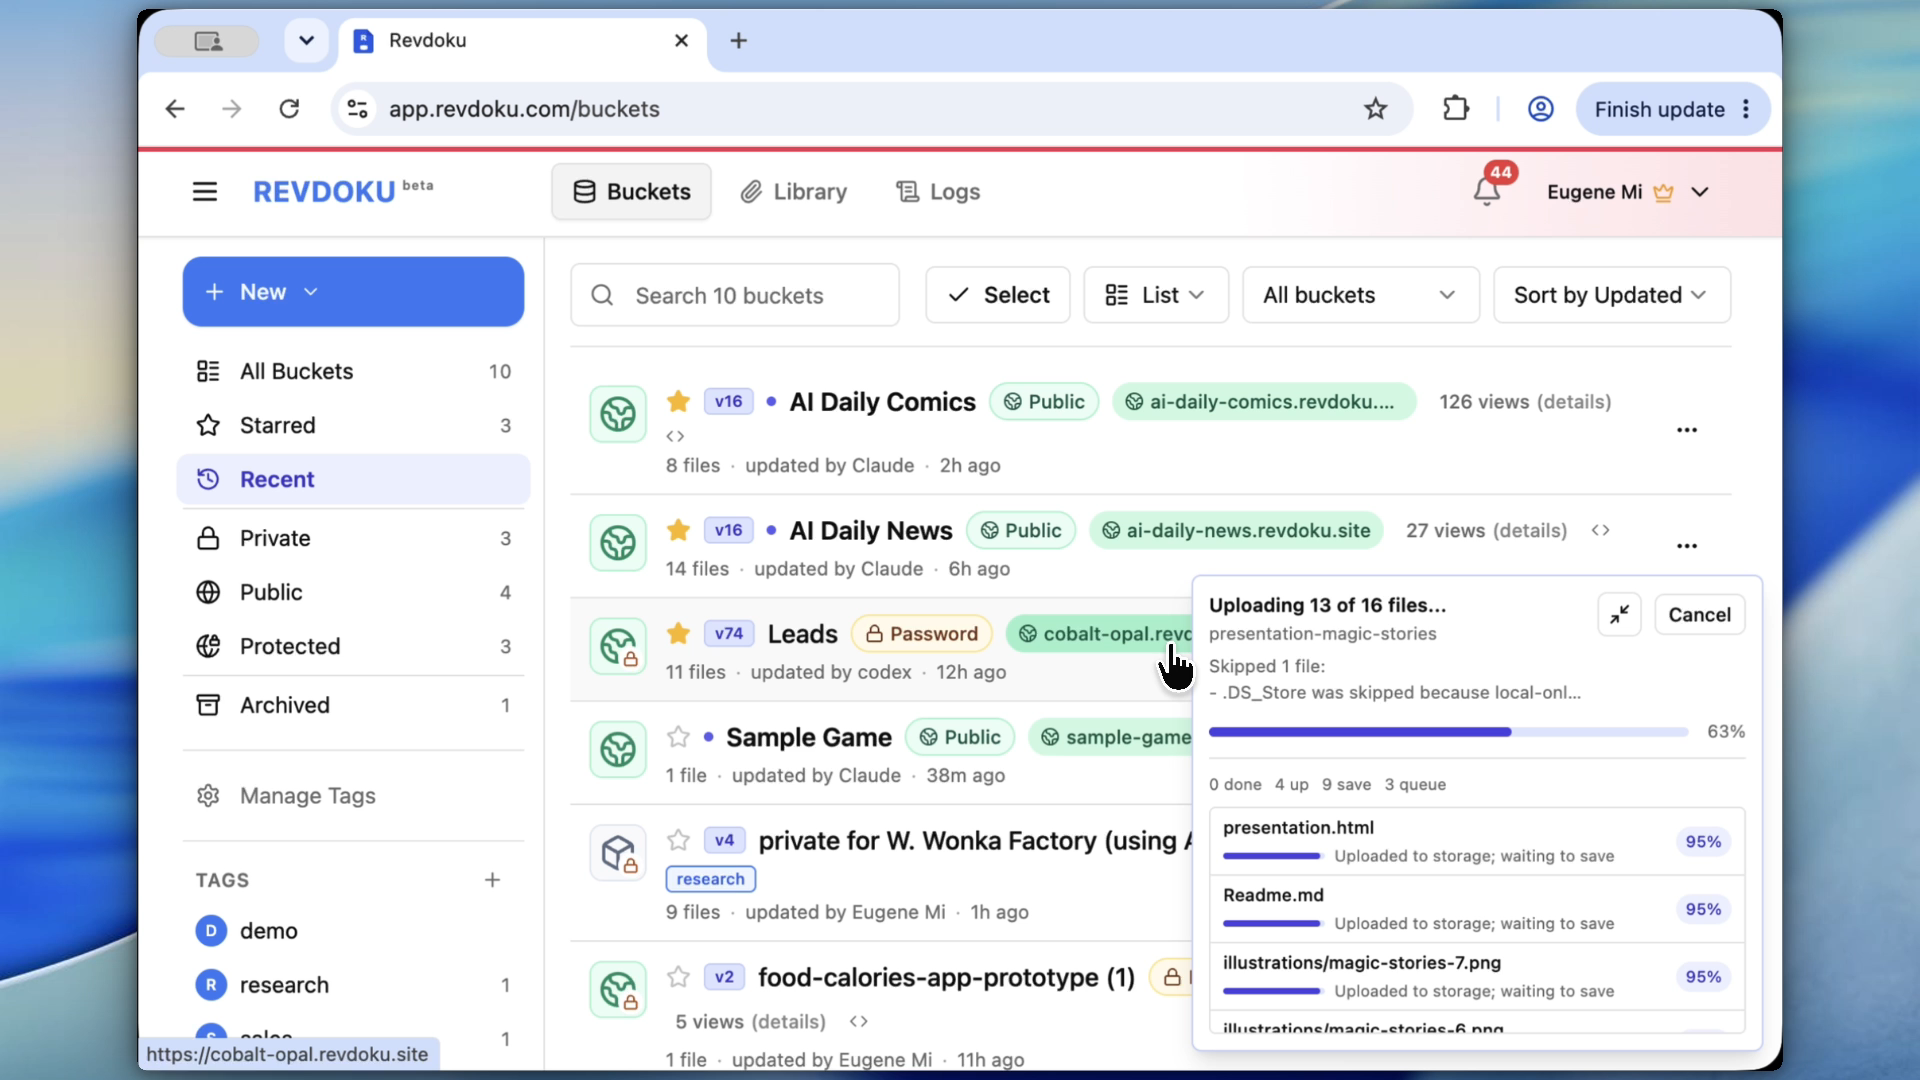Viewport: 1920px width, 1080px height.
Task: Open the food-calories-app-prototype bucket icon
Action: click(x=618, y=989)
